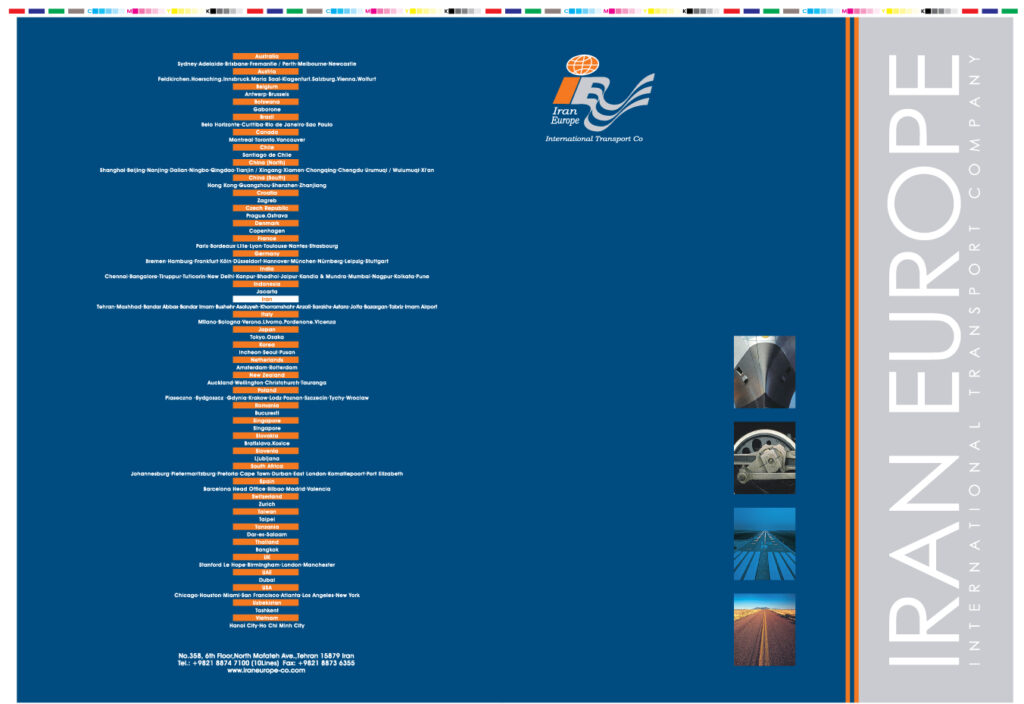Click the orange "India" country label
This screenshot has width=1024, height=704.
[x=266, y=268]
